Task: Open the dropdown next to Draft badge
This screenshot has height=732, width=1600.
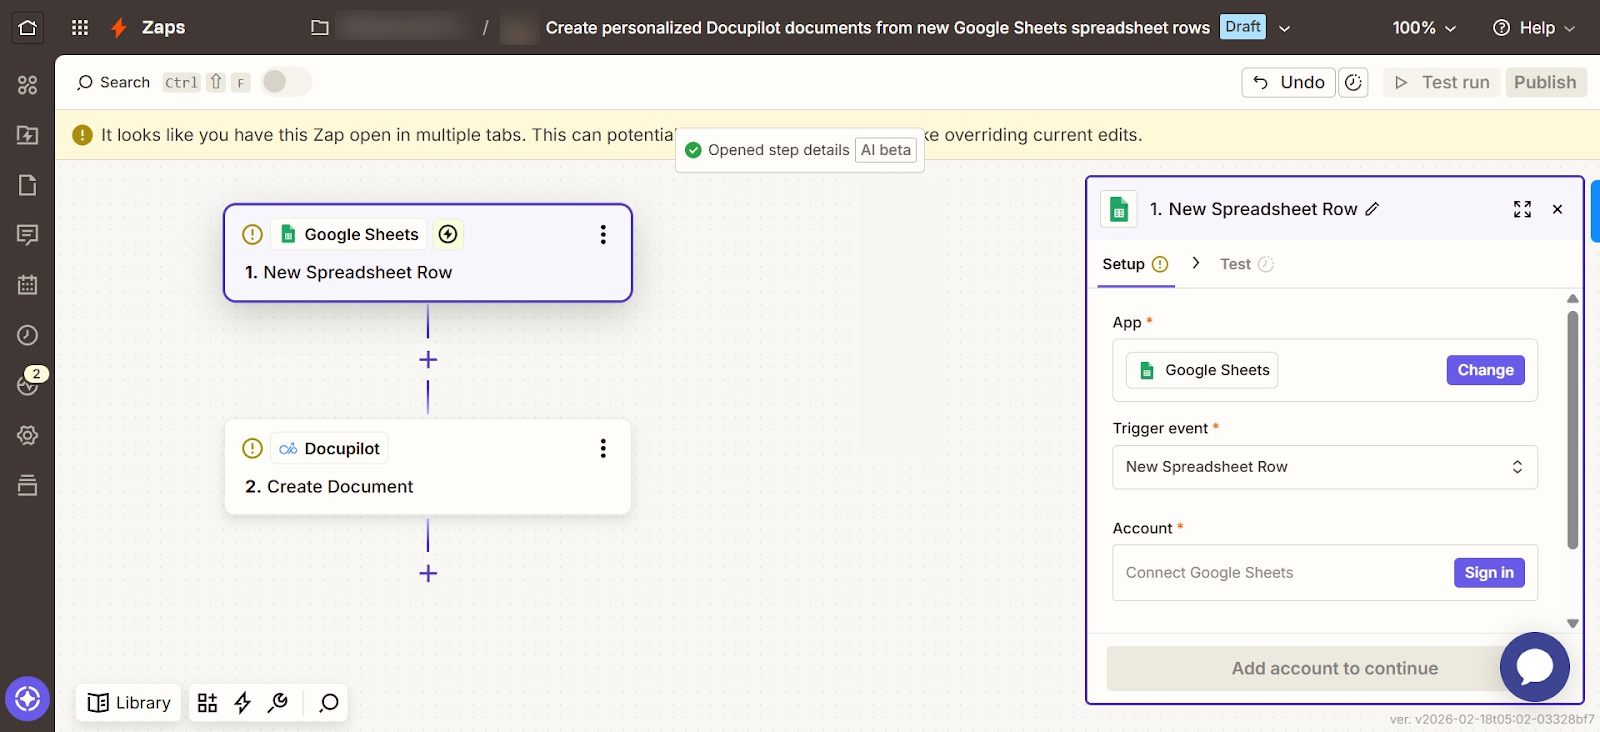Action: (1285, 28)
